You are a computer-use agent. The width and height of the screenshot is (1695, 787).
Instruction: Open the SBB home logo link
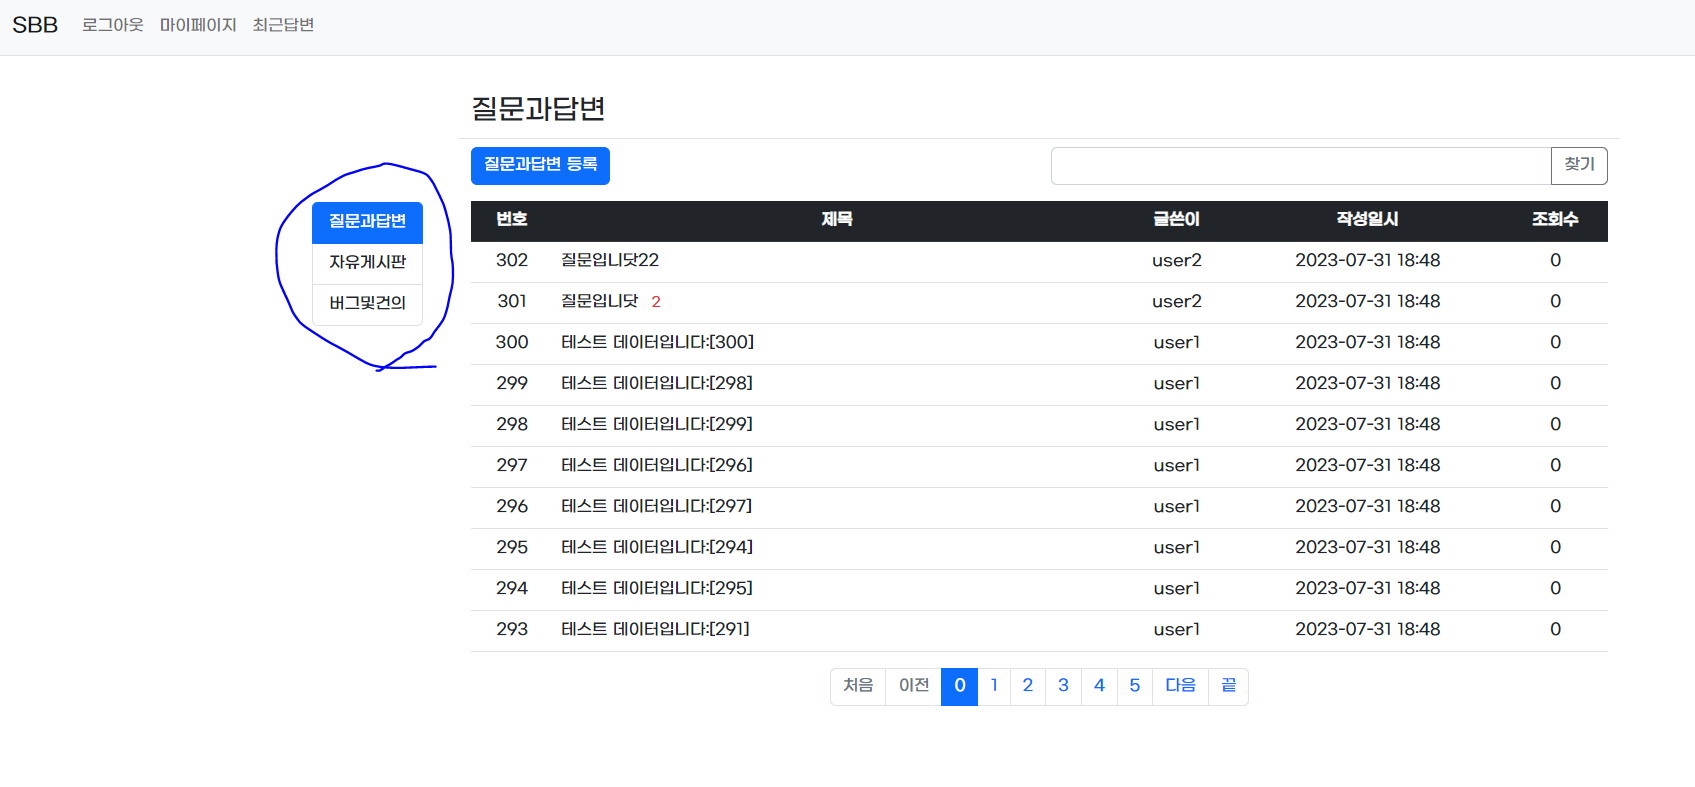[x=35, y=25]
